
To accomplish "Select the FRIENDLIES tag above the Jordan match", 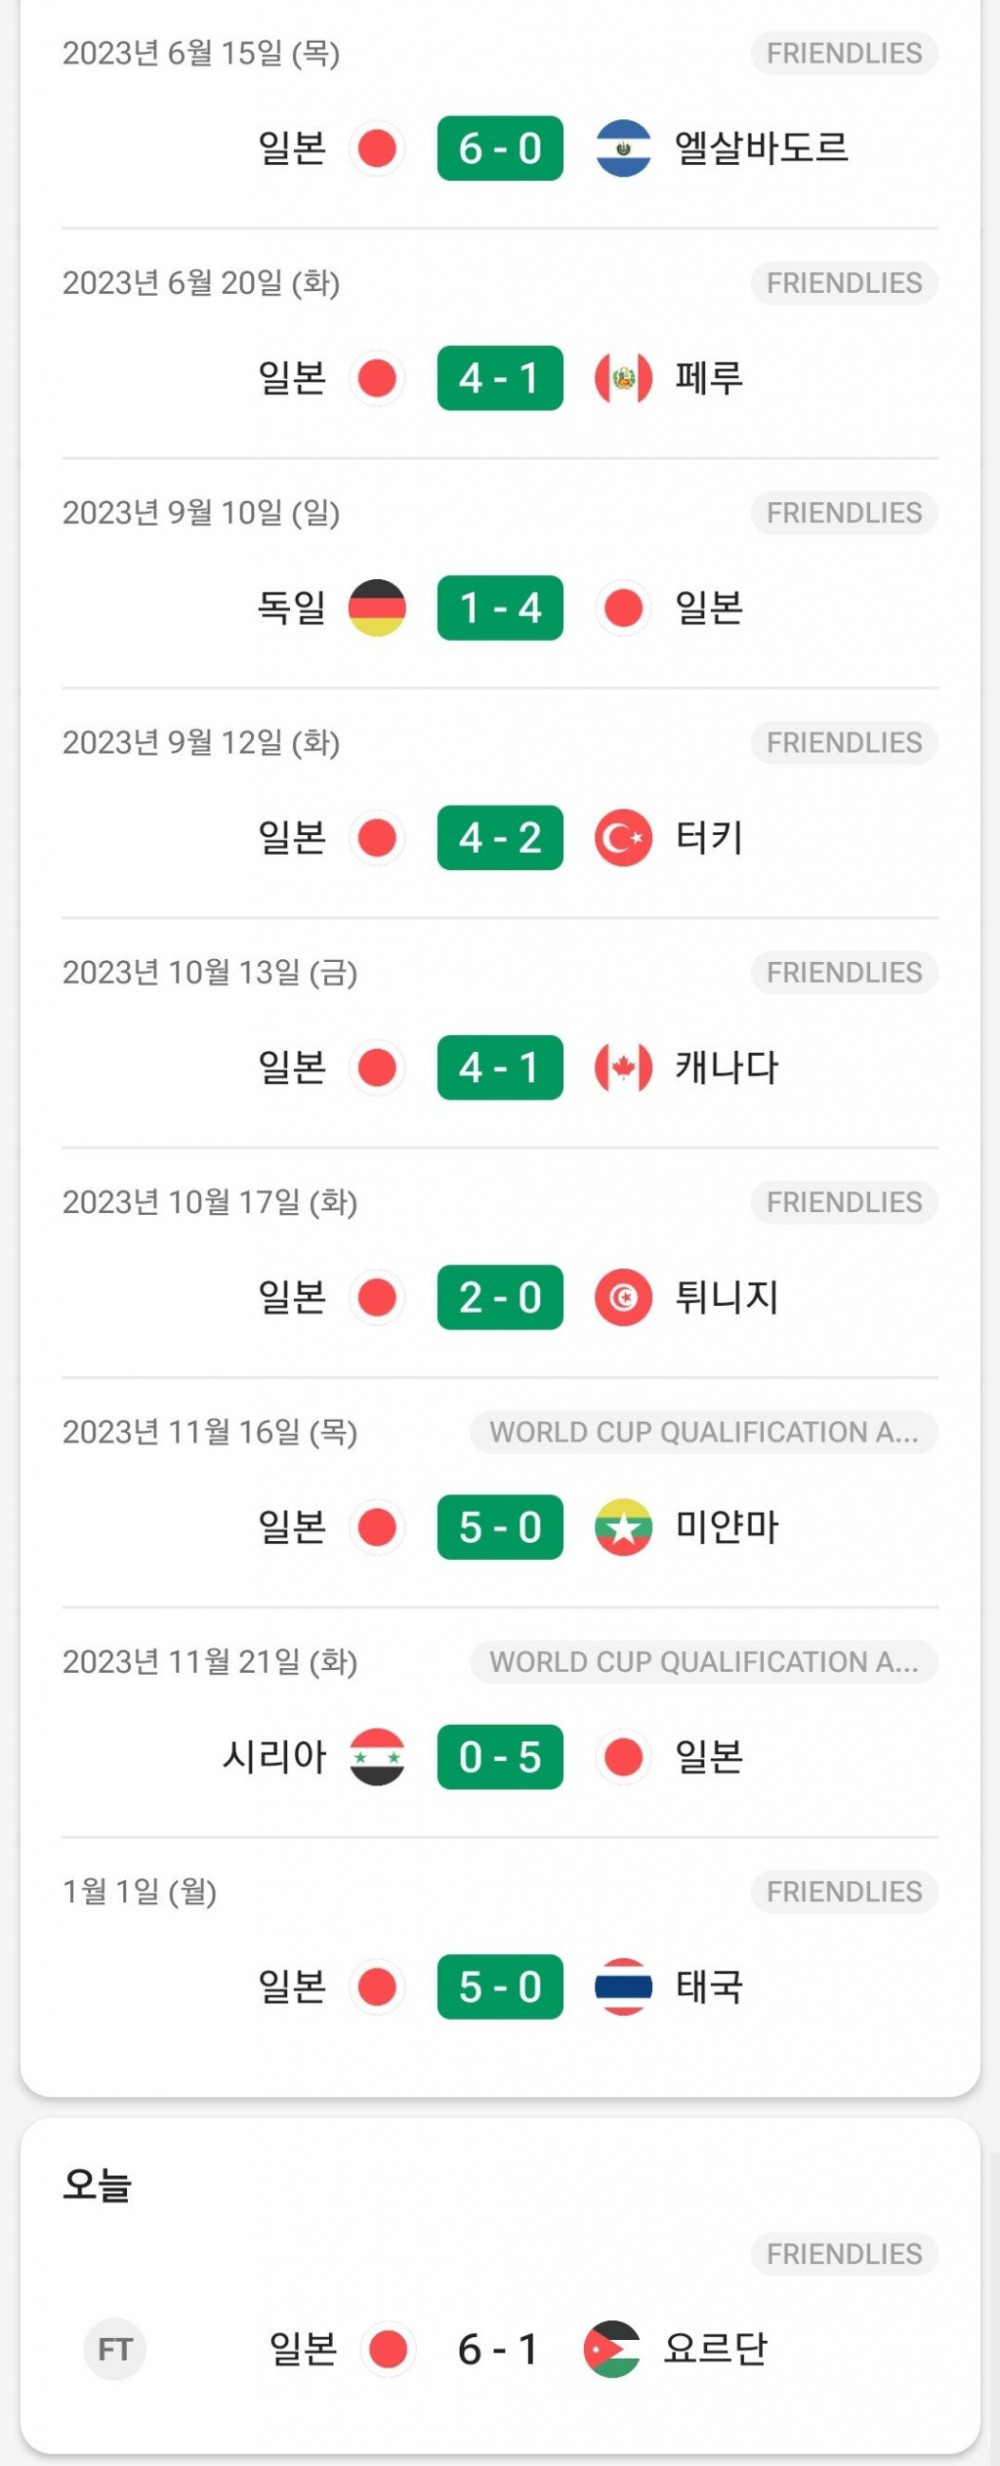I will 844,2254.
